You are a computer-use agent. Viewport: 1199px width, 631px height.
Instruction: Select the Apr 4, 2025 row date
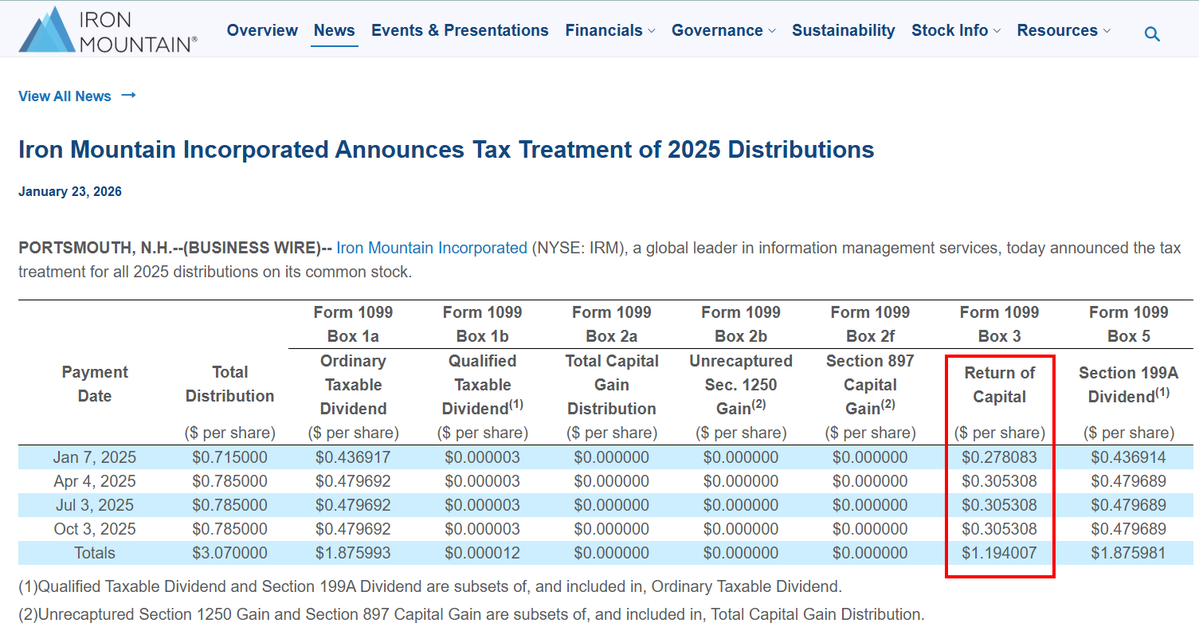click(x=95, y=481)
